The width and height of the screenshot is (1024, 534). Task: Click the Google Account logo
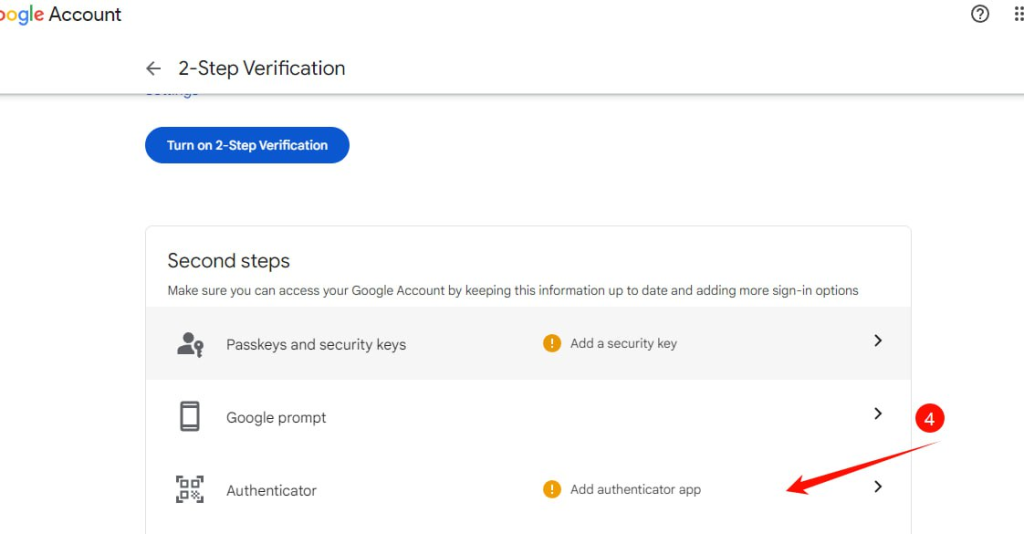click(x=61, y=14)
